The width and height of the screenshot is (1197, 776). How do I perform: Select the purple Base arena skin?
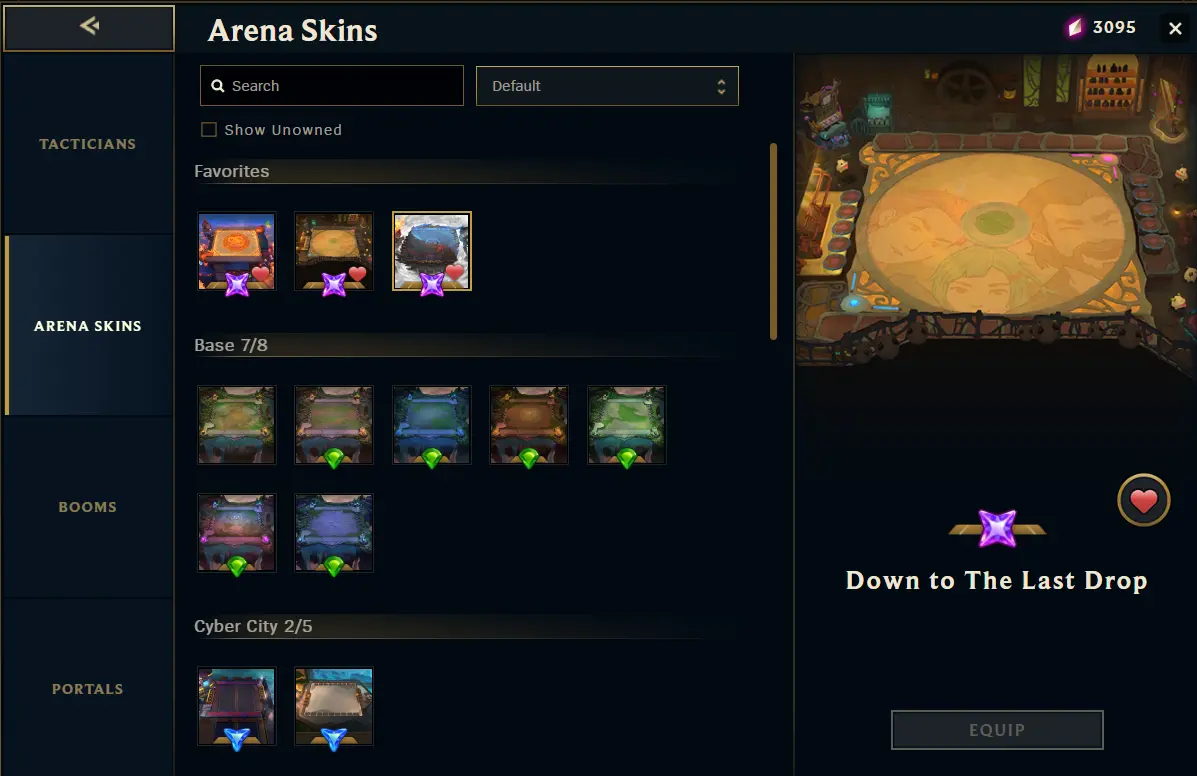pos(334,533)
